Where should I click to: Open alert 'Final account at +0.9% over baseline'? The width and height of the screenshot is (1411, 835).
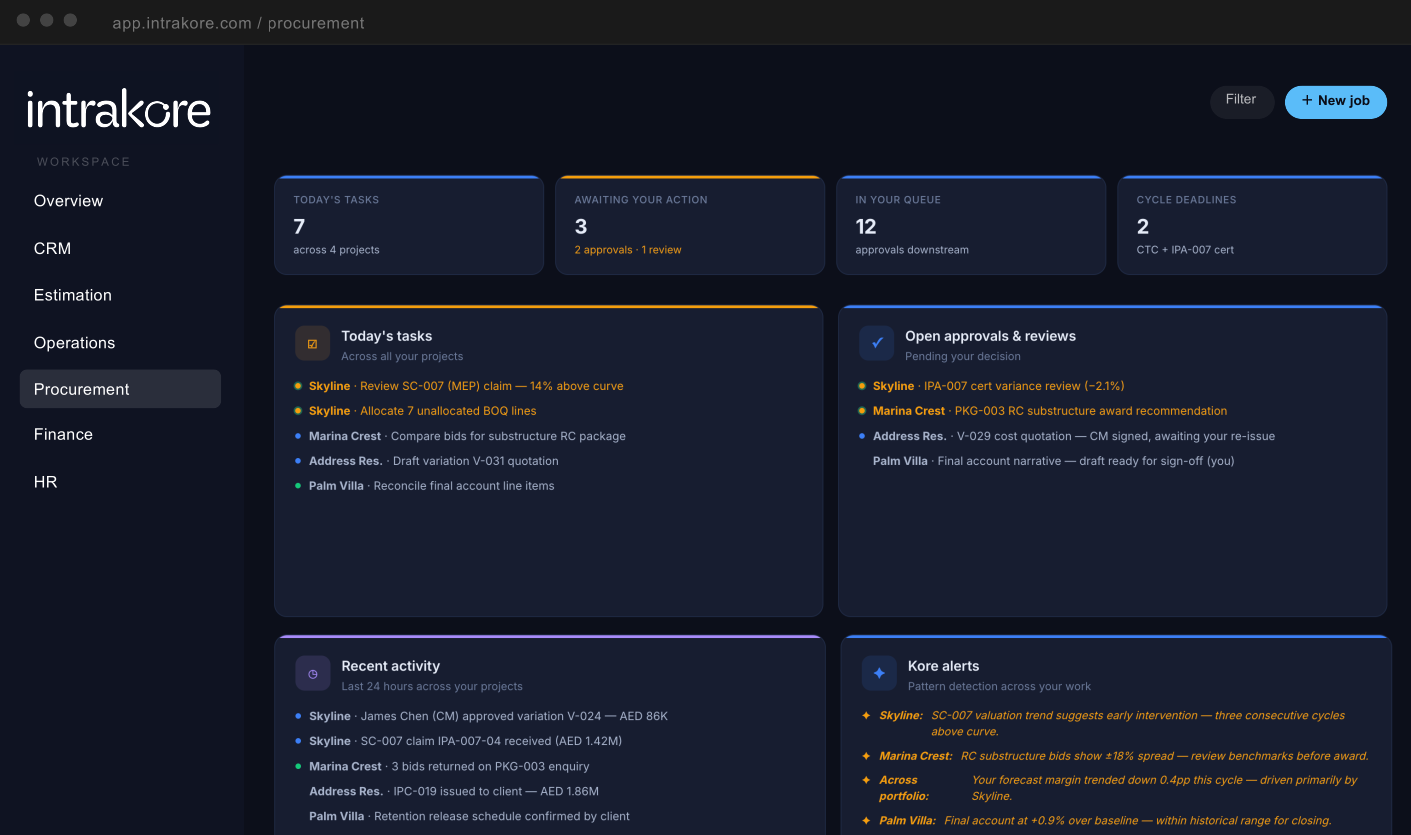pyautogui.click(x=1138, y=820)
